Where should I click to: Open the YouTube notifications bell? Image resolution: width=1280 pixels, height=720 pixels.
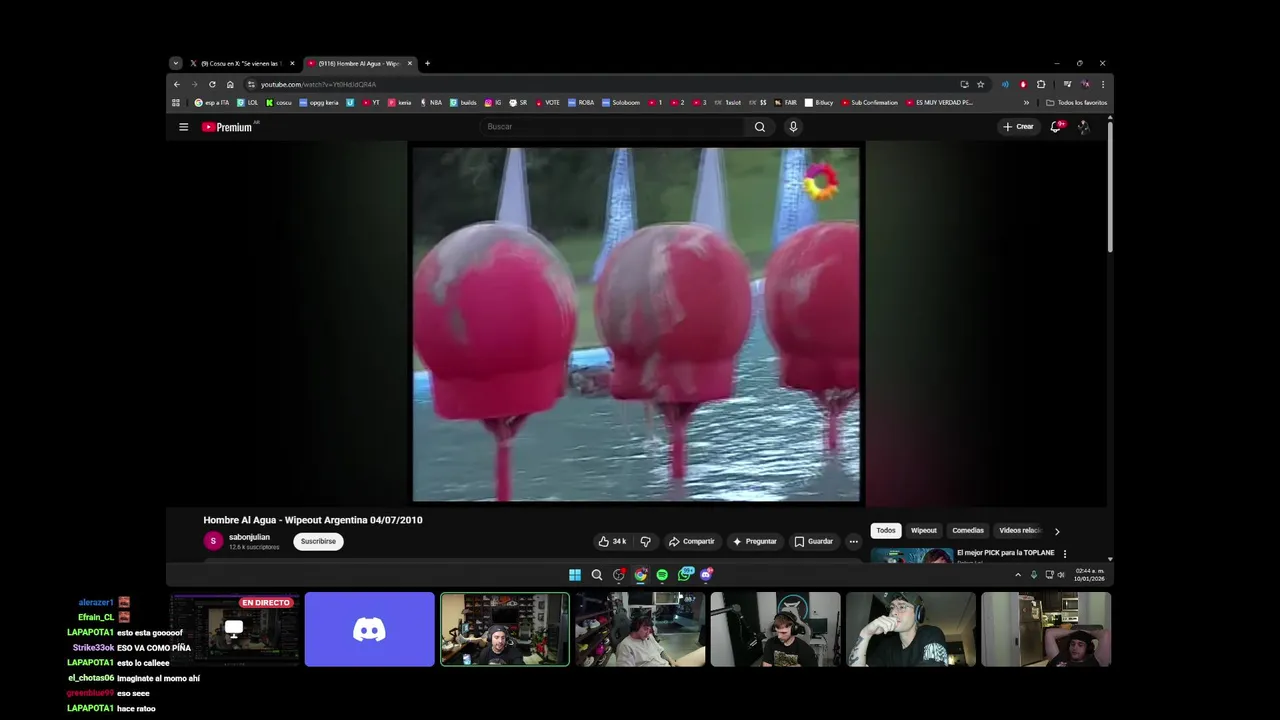[1055, 127]
